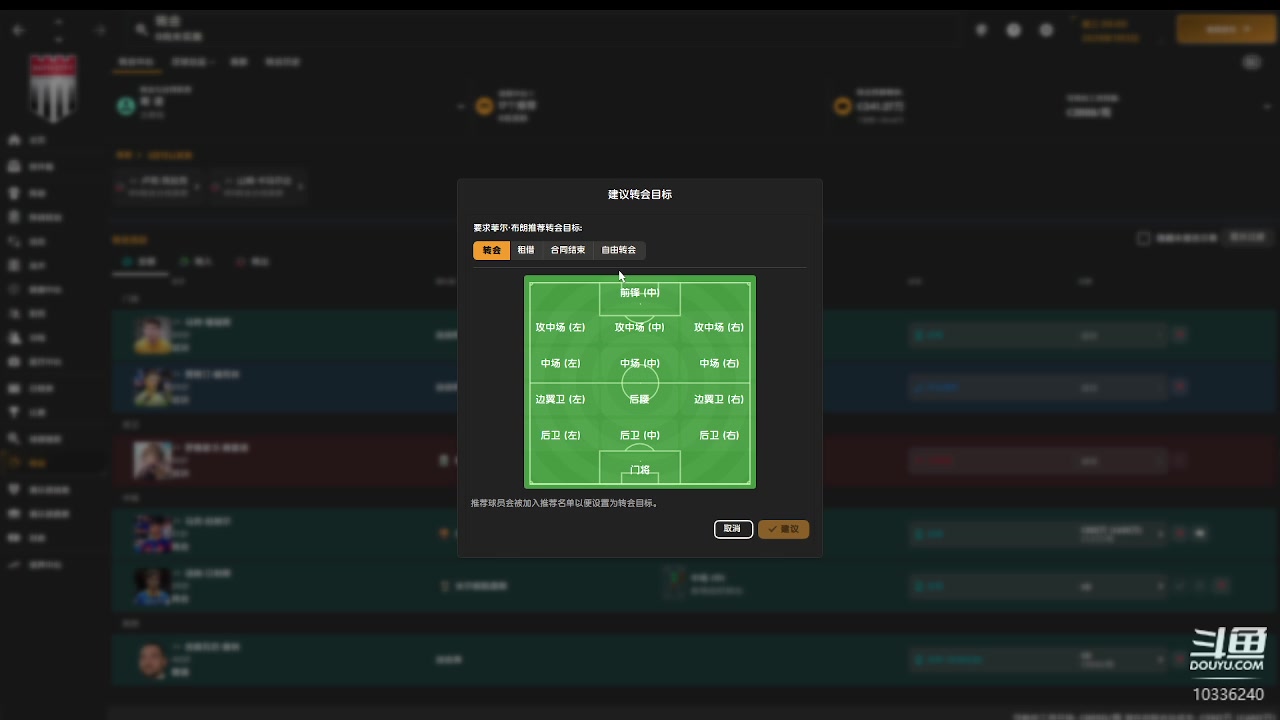The height and width of the screenshot is (720, 1280).
Task: Click the club crest in the sidebar
Action: coord(52,87)
